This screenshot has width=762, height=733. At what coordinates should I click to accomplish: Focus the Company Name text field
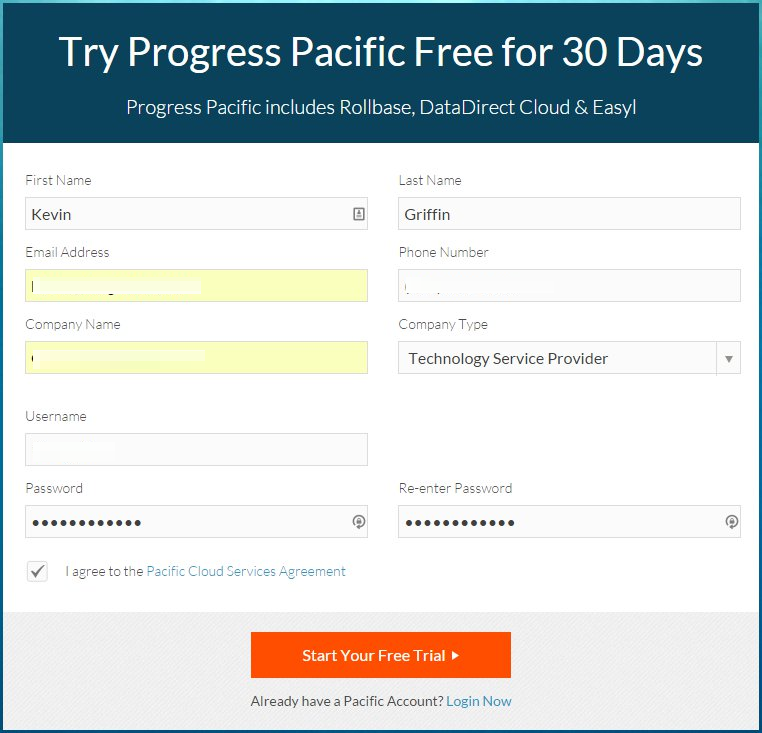(x=196, y=358)
